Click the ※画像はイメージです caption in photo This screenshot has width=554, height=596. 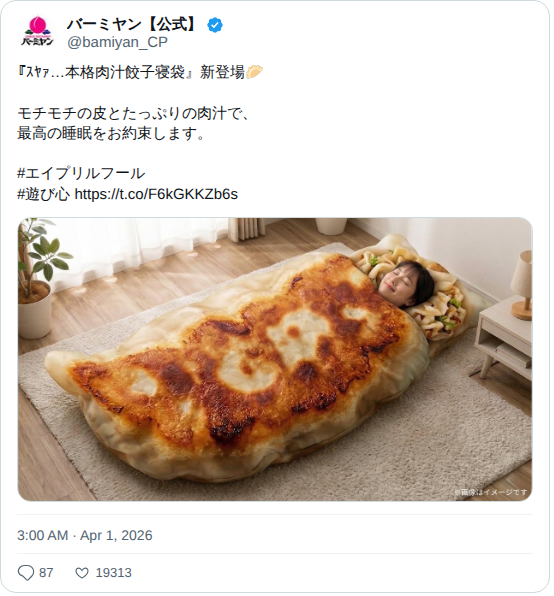491,492
